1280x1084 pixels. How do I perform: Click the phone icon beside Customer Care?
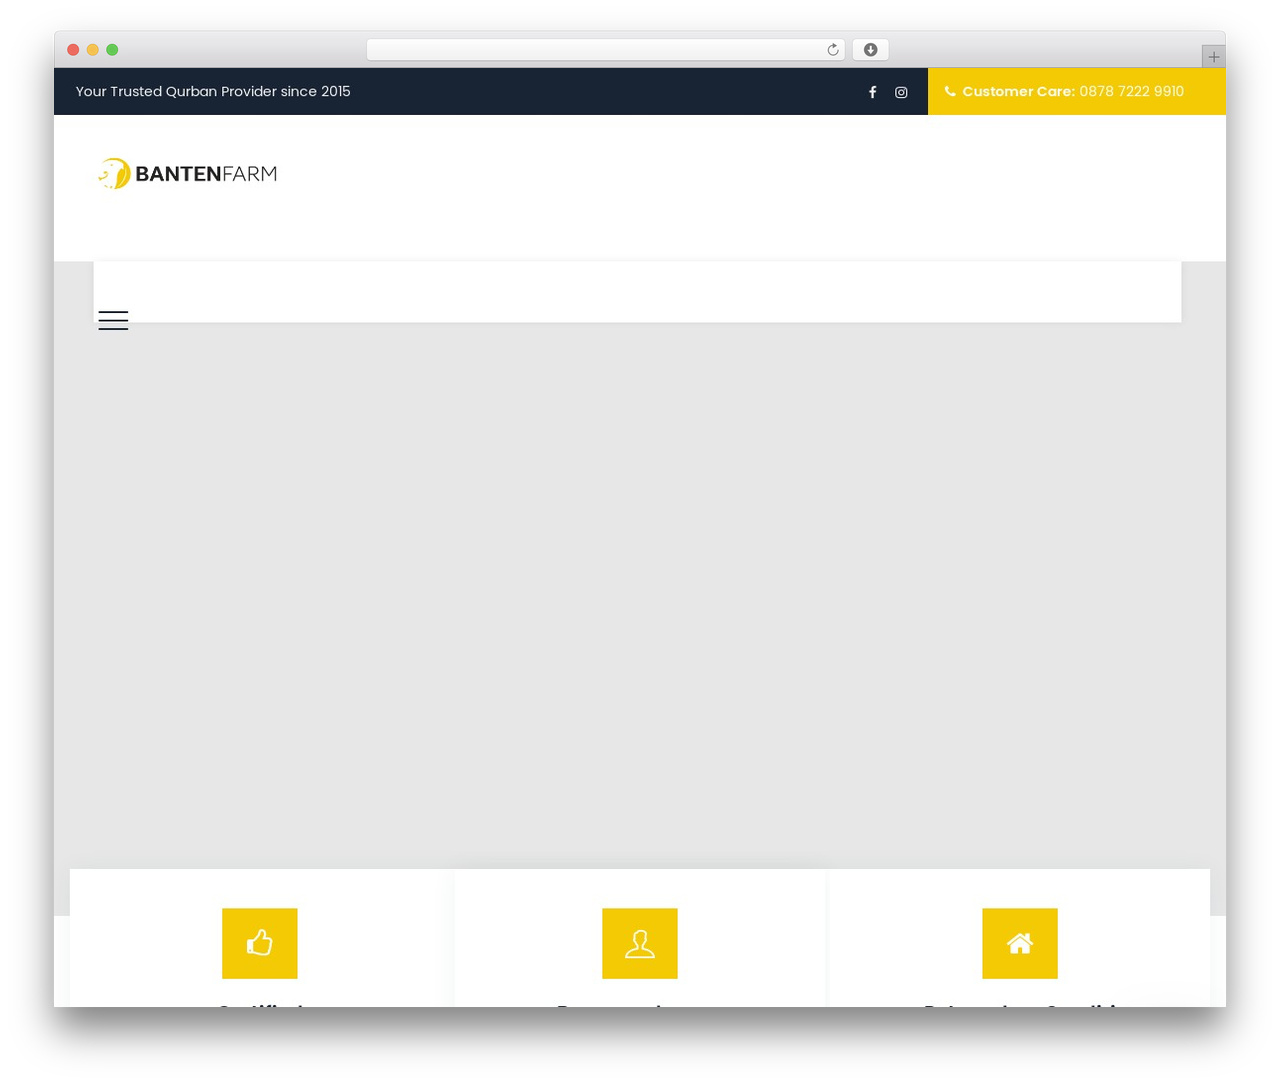click(x=950, y=91)
